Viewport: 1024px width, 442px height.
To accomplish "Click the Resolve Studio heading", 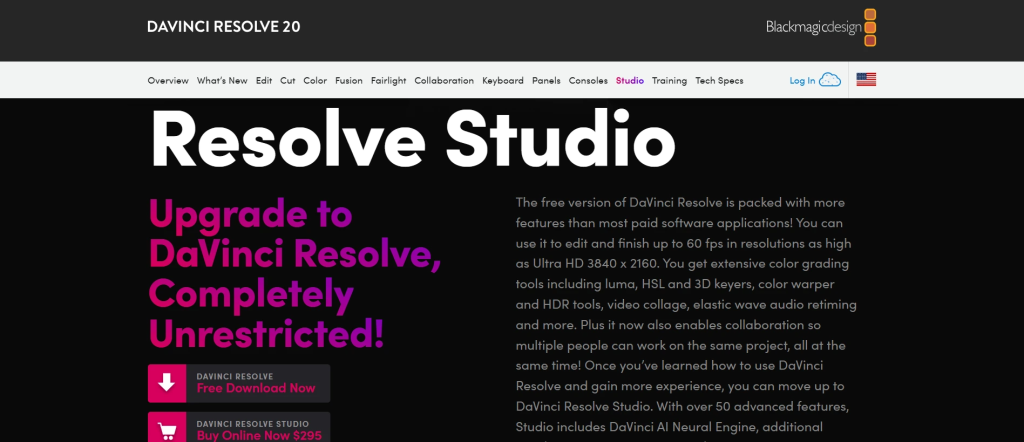I will [413, 138].
